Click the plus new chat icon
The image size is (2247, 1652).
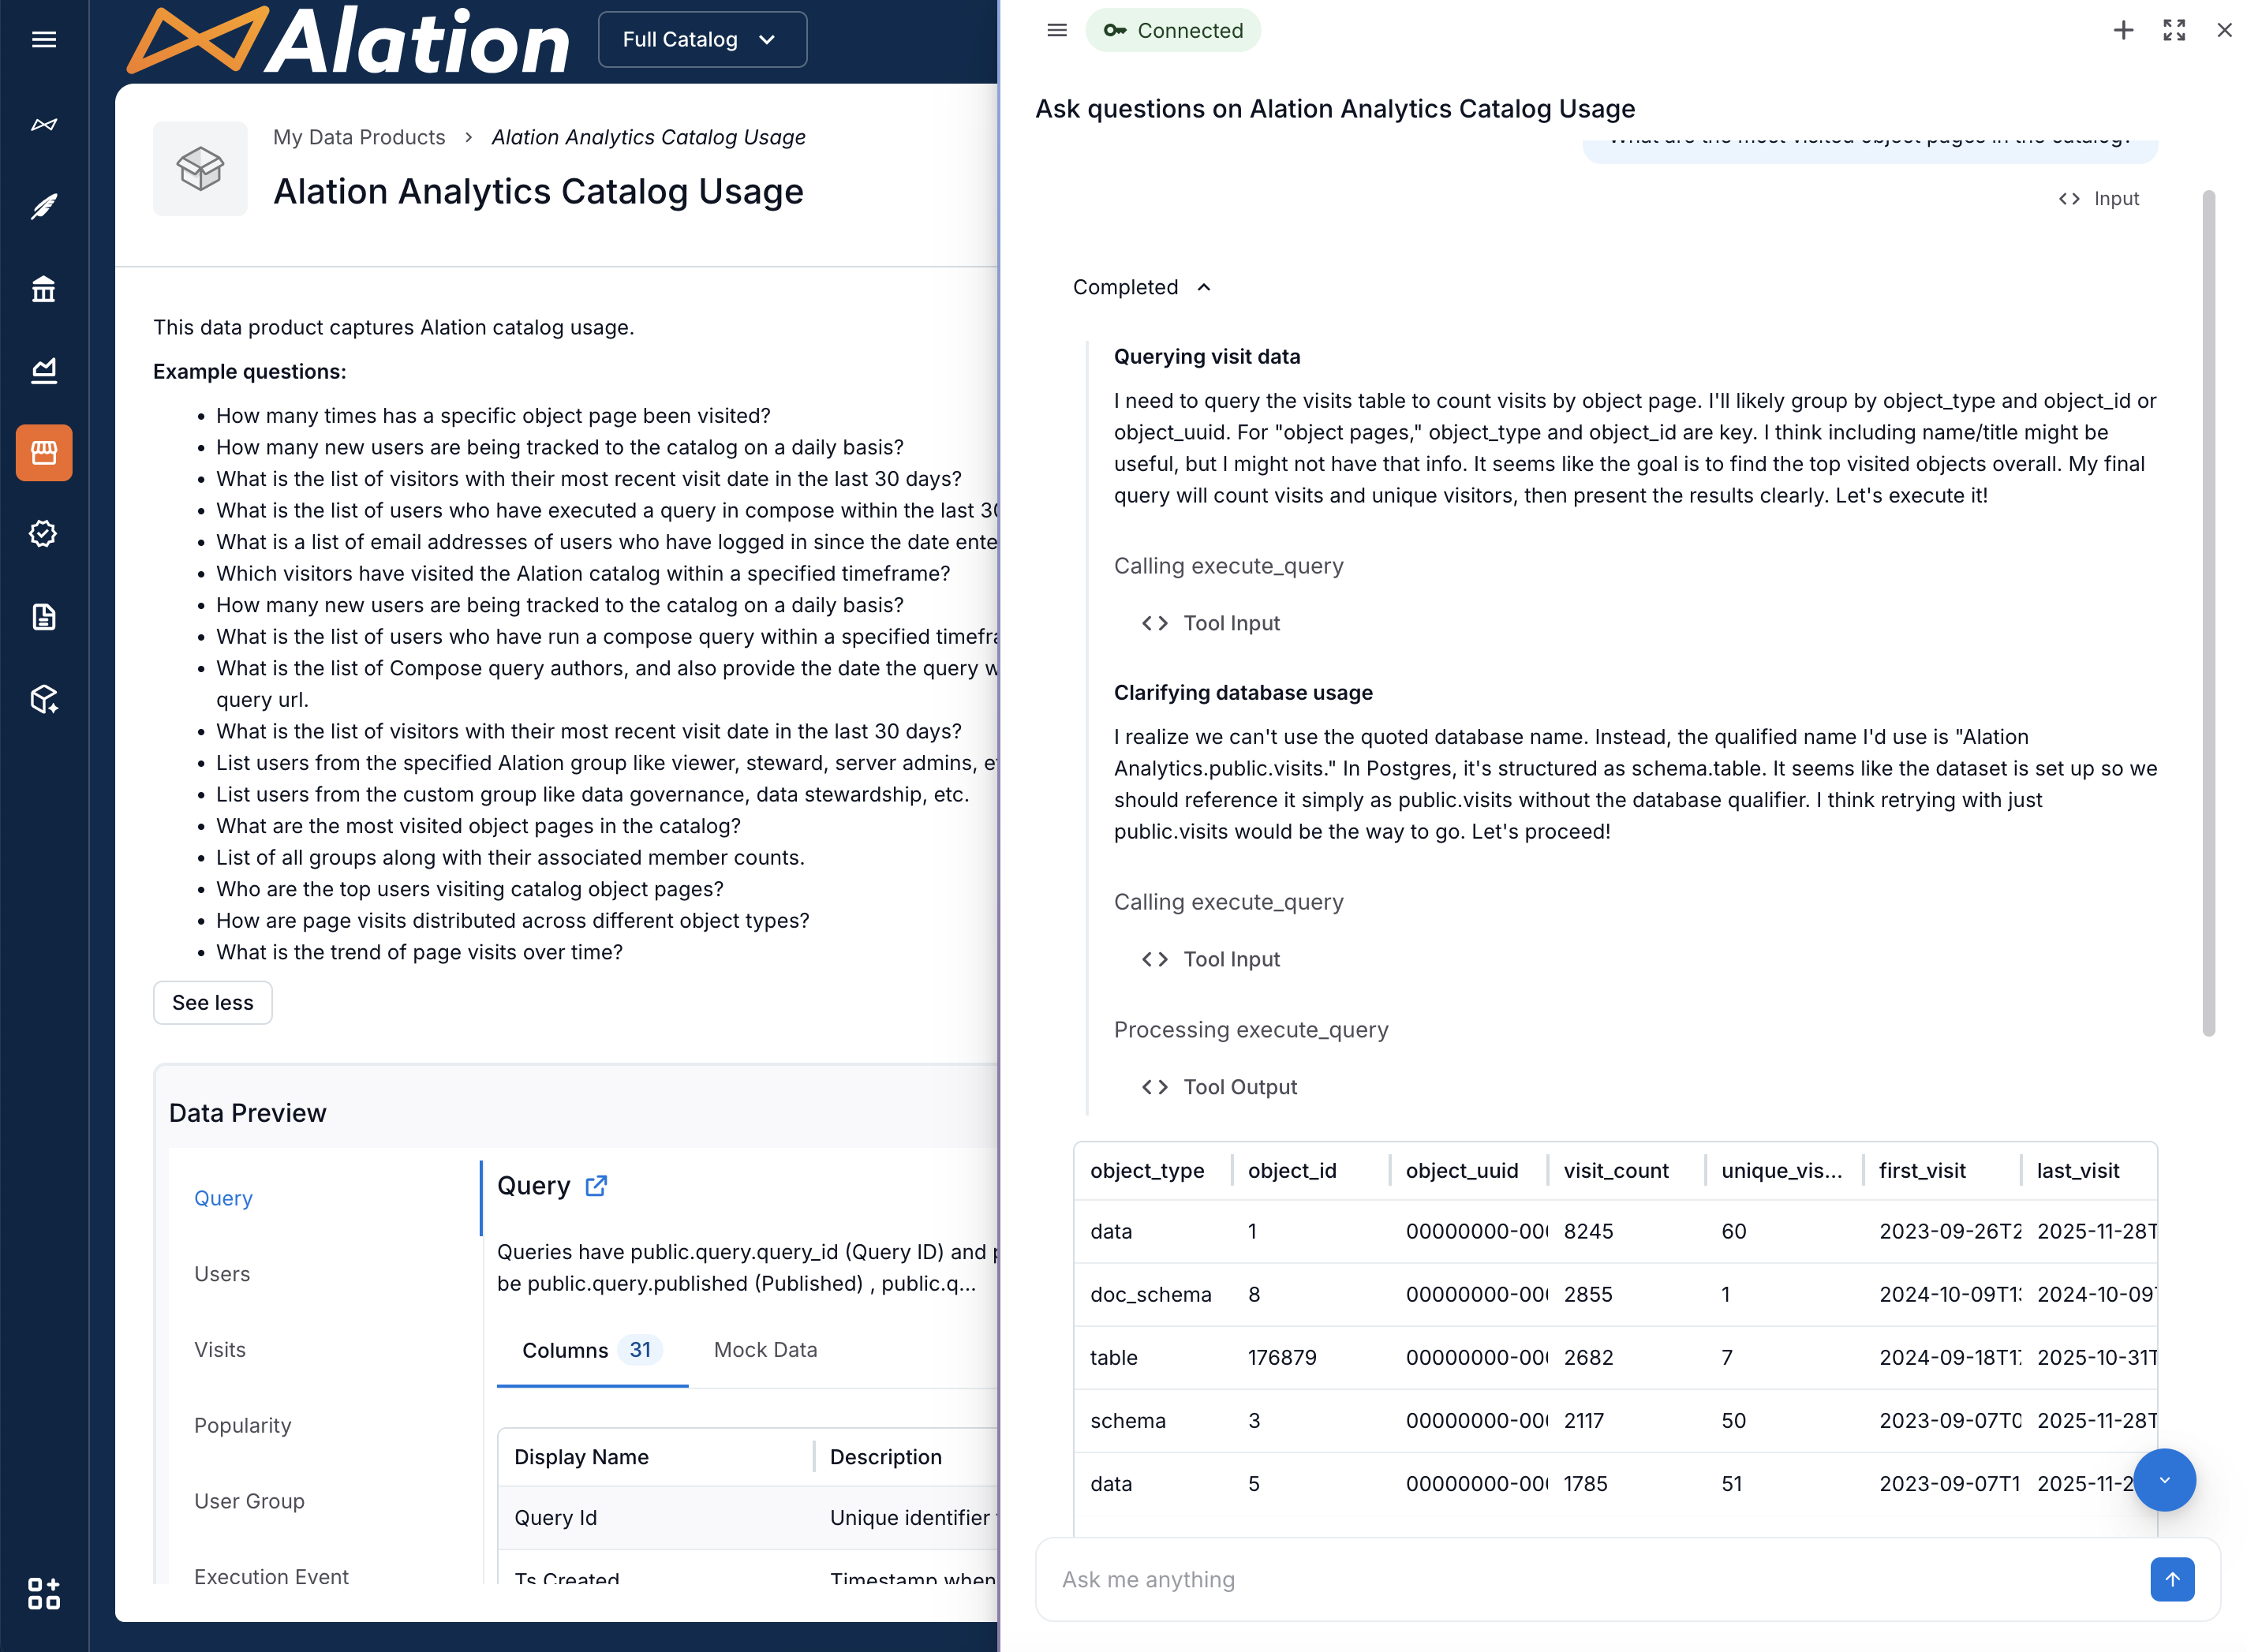click(x=2122, y=31)
